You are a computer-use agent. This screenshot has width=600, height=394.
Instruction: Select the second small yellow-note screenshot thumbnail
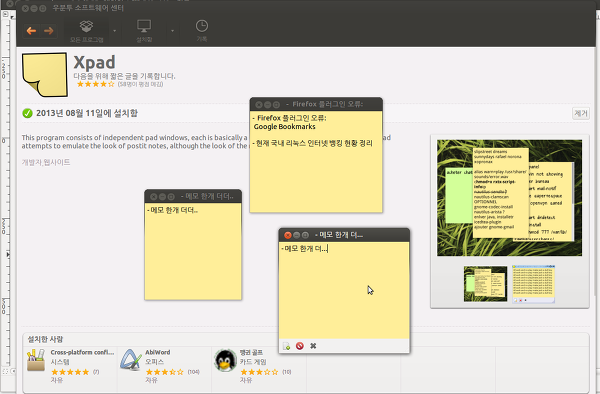tap(533, 284)
